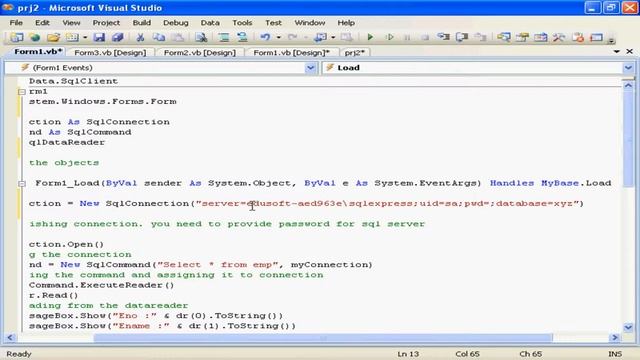Screen dimensions: 640x360
Task: Open the Toolbox hammer-and-wrench icon
Action: coord(559,38)
